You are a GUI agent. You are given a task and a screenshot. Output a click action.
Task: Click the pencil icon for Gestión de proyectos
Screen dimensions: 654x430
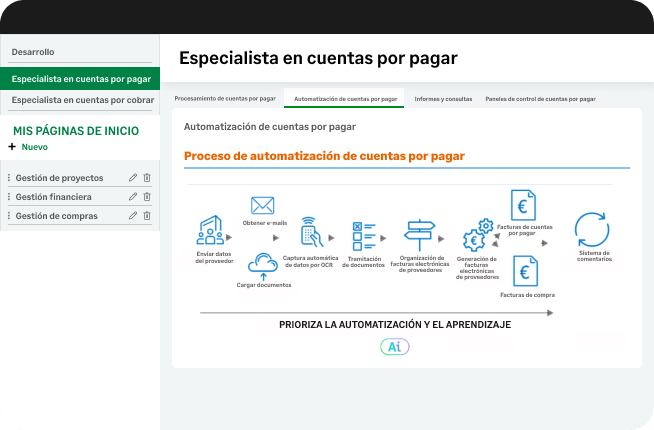[x=133, y=178]
